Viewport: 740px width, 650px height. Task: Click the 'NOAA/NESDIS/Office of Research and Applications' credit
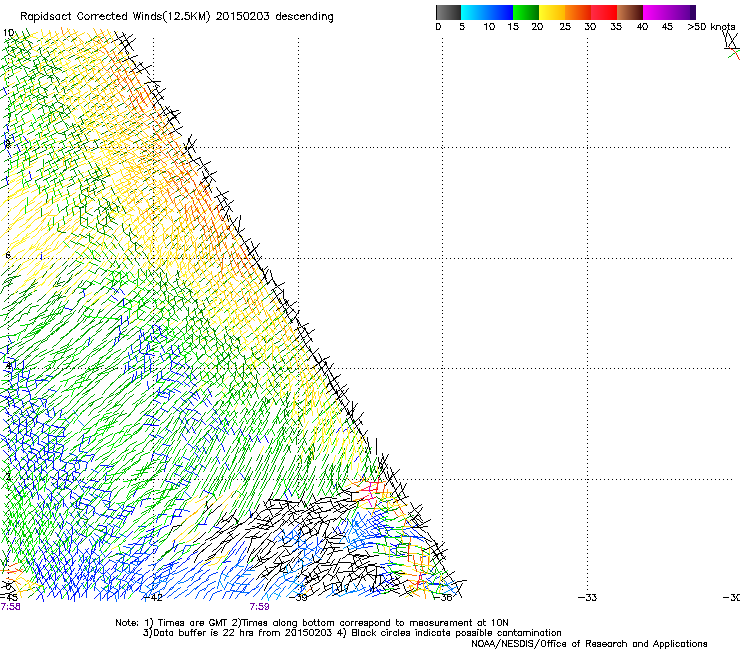[589, 644]
